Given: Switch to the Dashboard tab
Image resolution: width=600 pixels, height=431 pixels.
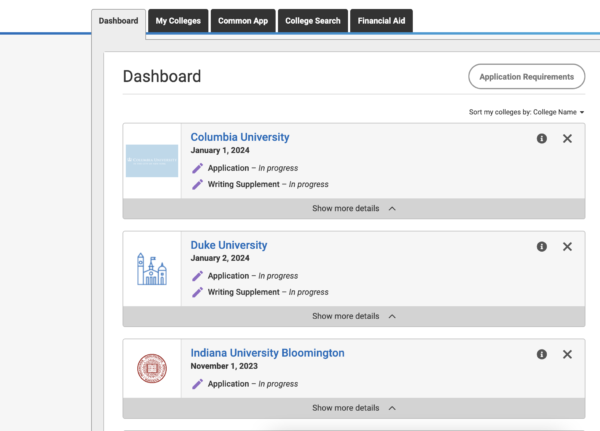Looking at the screenshot, I should pyautogui.click(x=118, y=21).
